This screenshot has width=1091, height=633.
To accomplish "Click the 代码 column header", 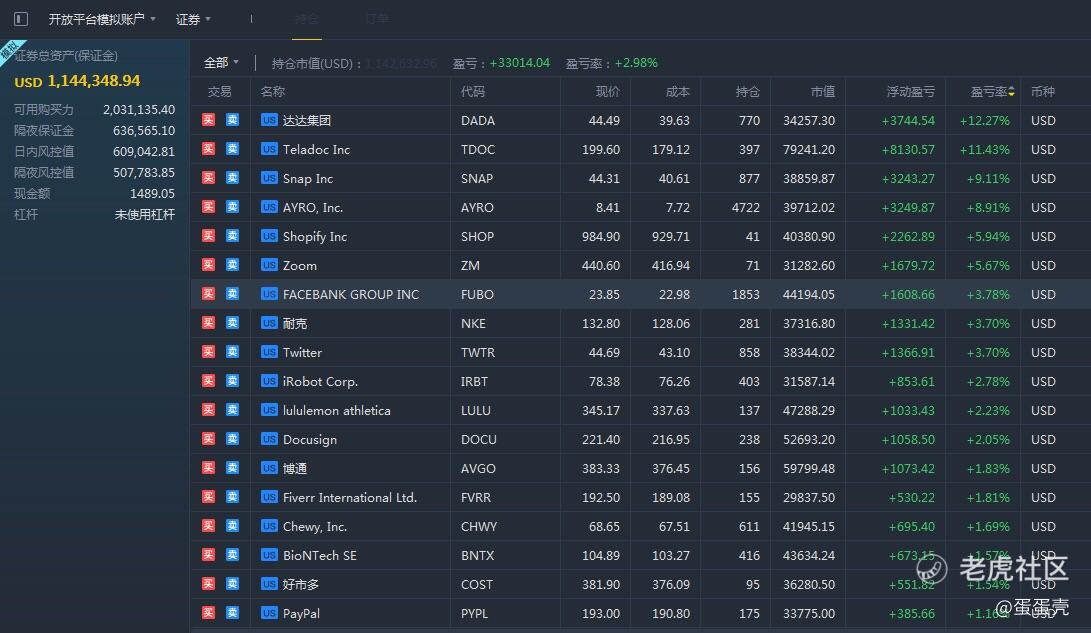I will tap(473, 91).
